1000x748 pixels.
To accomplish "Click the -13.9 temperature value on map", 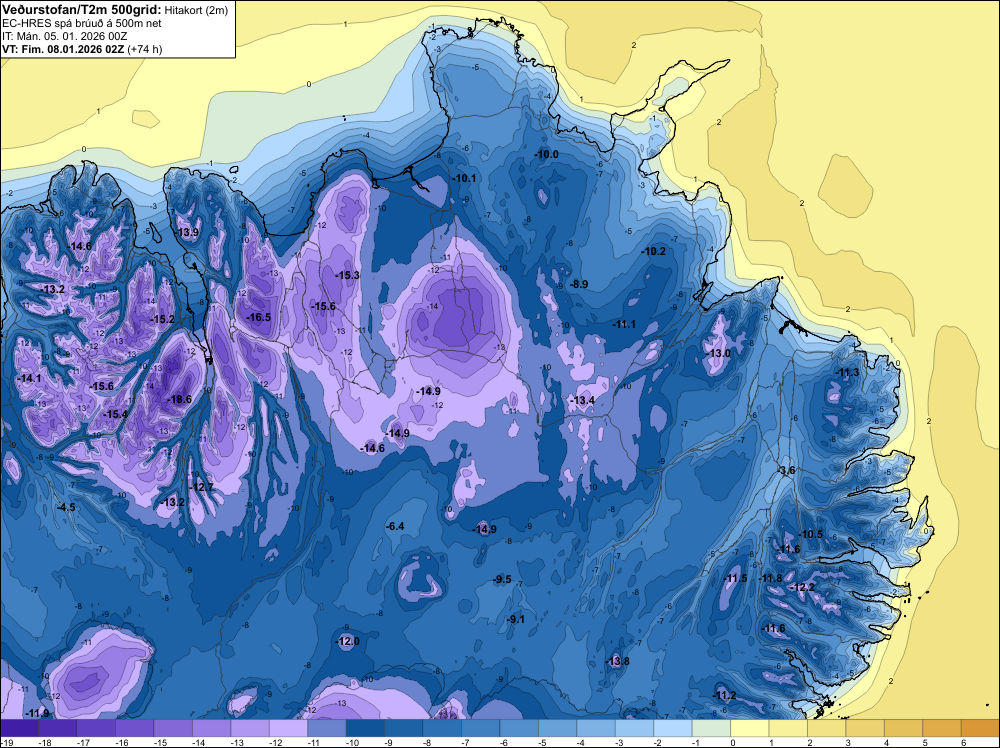I will (188, 232).
